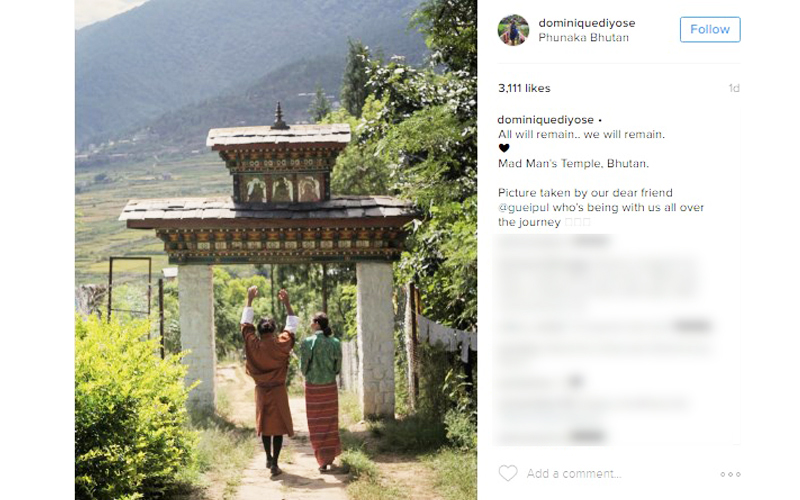Click the heart like icon

(x=508, y=473)
